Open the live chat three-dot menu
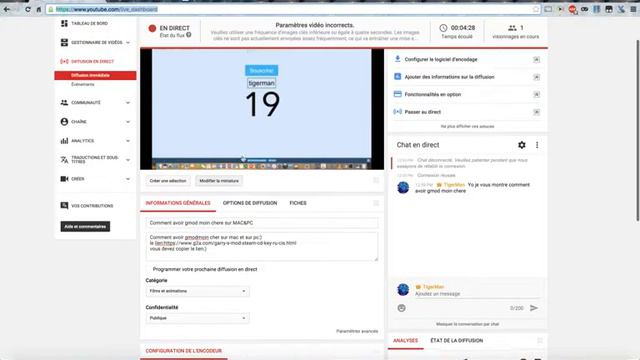The image size is (640, 360). pos(537,145)
